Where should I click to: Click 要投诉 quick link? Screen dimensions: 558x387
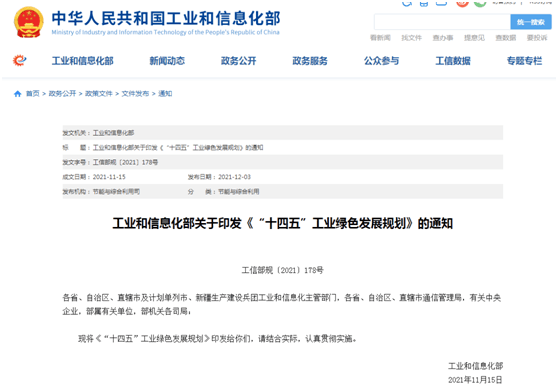pyautogui.click(x=537, y=38)
